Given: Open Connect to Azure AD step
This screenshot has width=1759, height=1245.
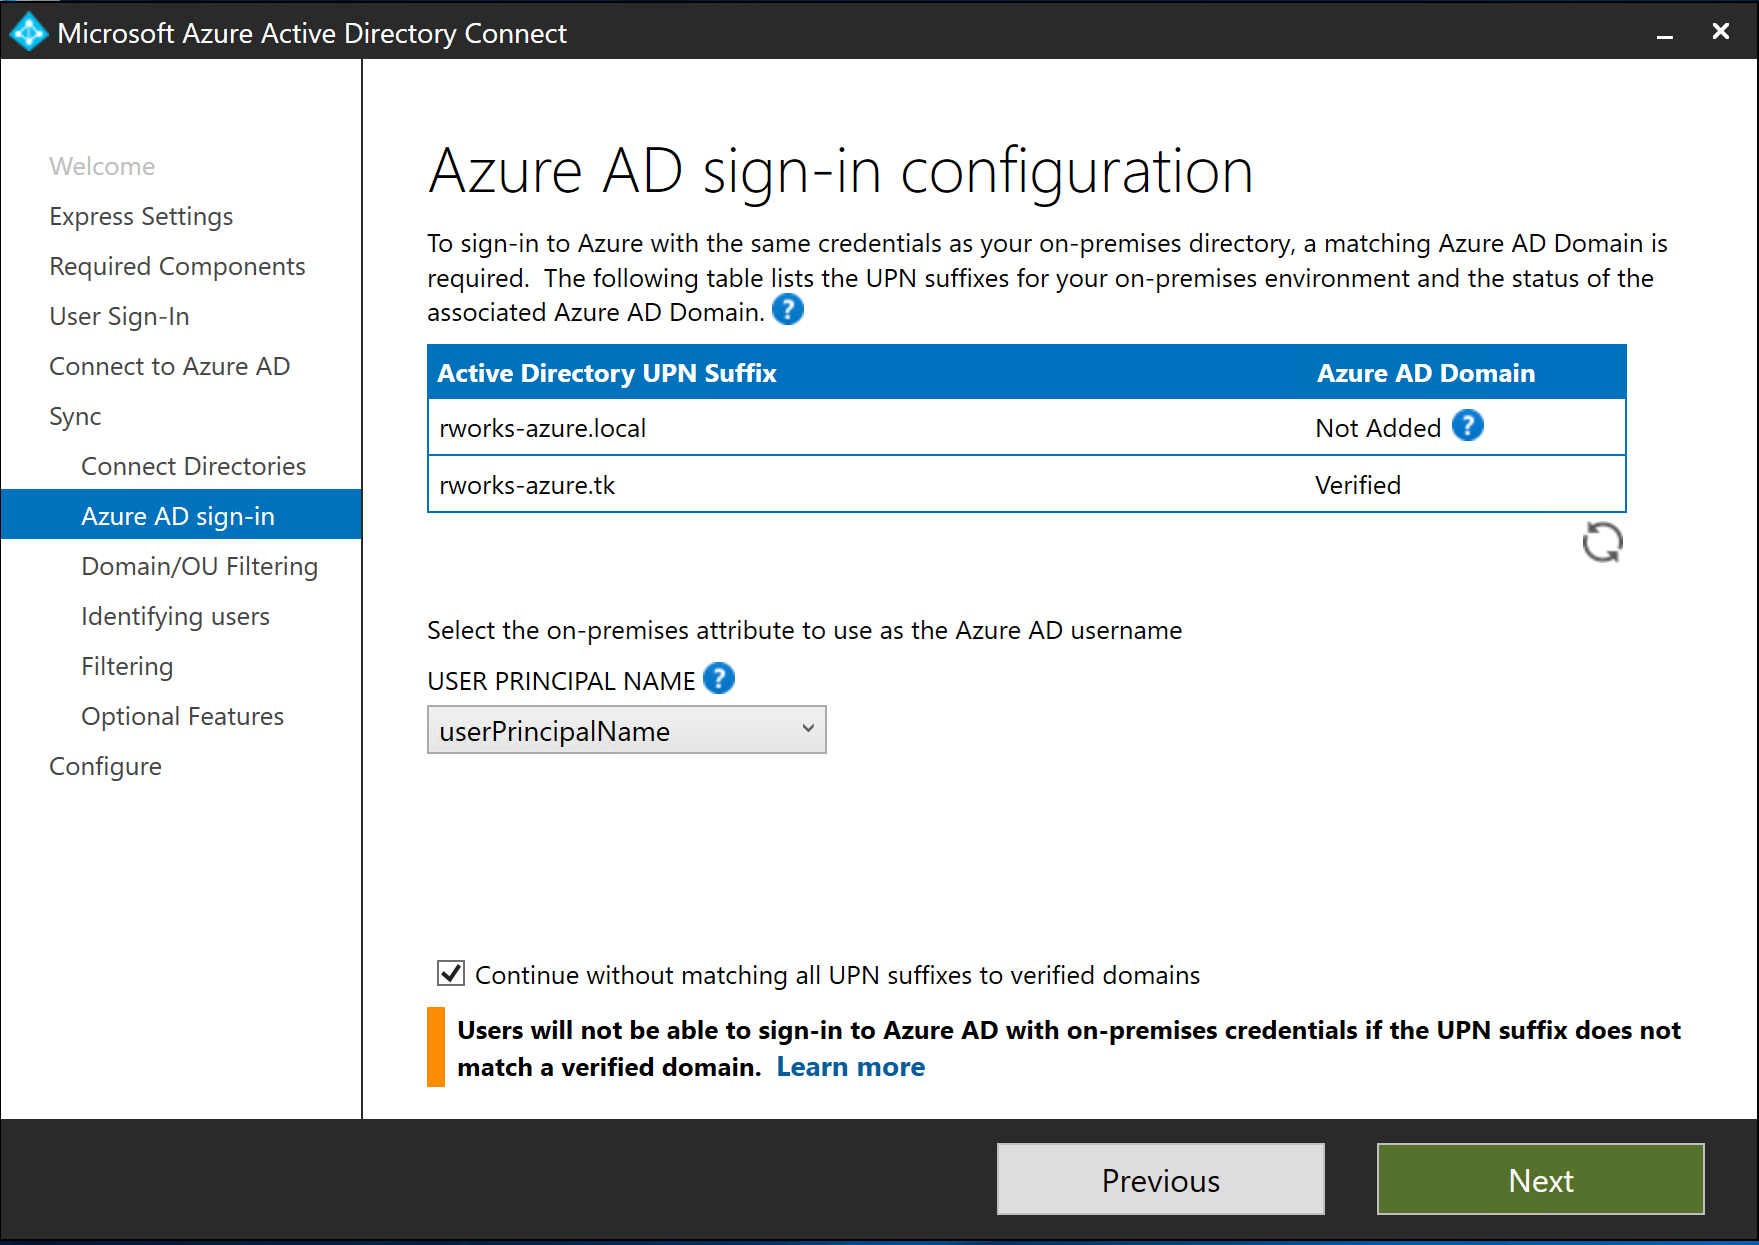Looking at the screenshot, I should 169,366.
